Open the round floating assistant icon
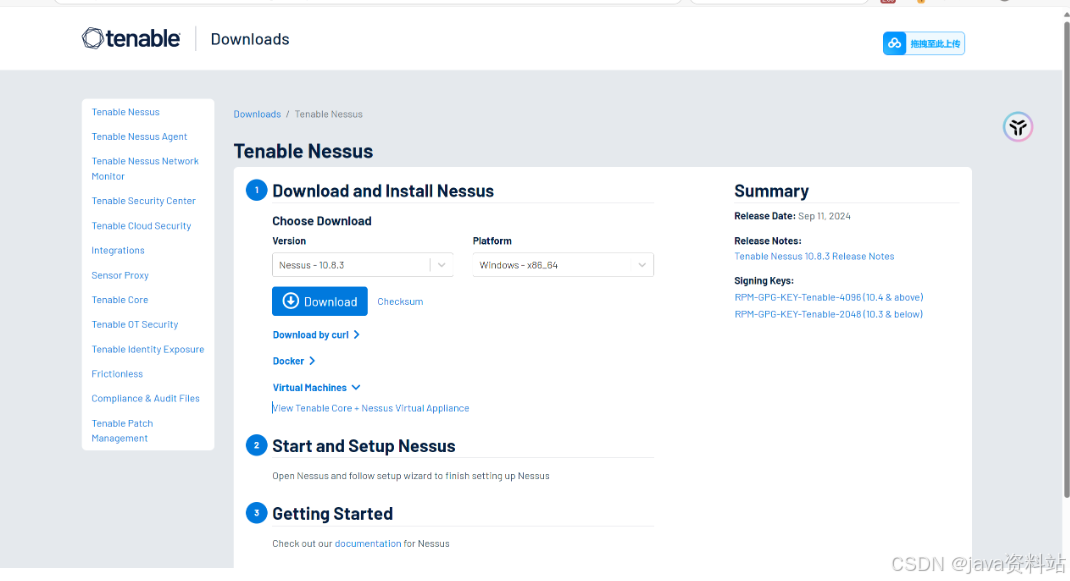The image size is (1070, 581). (1017, 127)
